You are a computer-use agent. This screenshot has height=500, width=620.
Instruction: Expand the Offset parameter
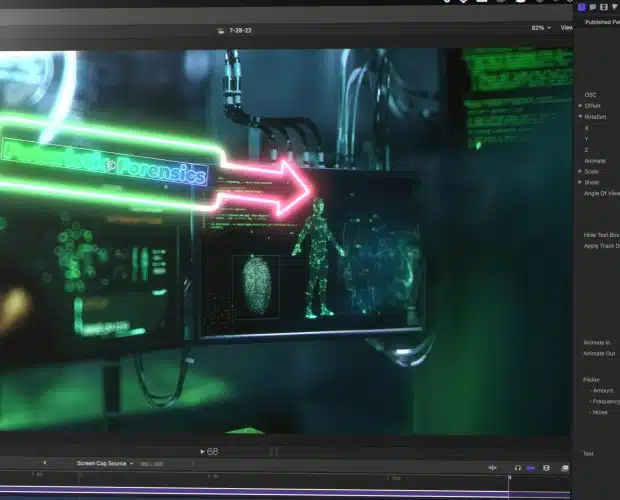click(580, 106)
